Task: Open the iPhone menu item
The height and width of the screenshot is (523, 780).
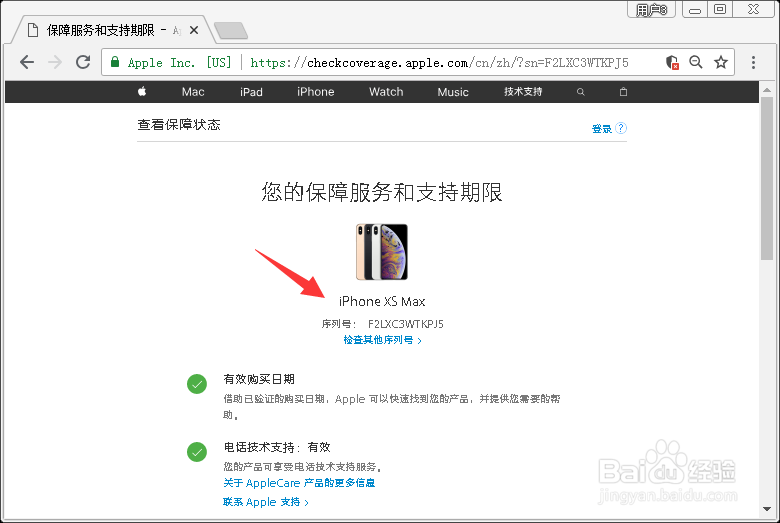Action: [x=315, y=92]
